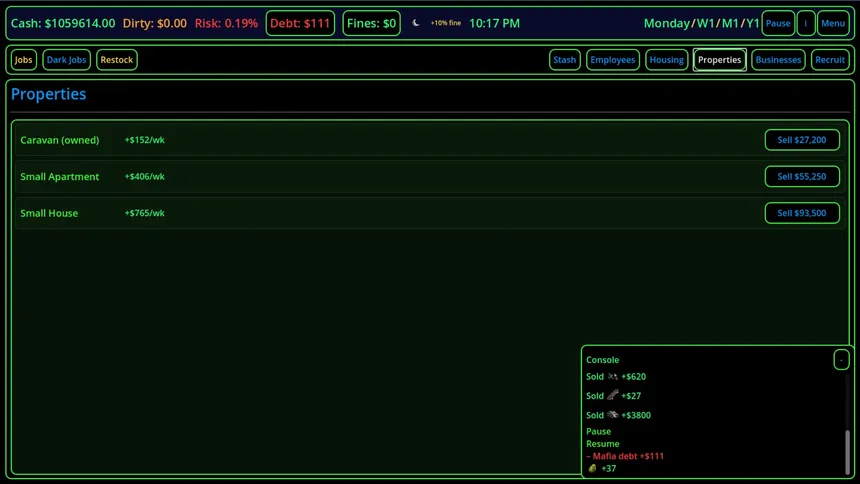Image resolution: width=860 pixels, height=484 pixels.
Task: Click the sold item icon beside +$3800
Action: 613,415
